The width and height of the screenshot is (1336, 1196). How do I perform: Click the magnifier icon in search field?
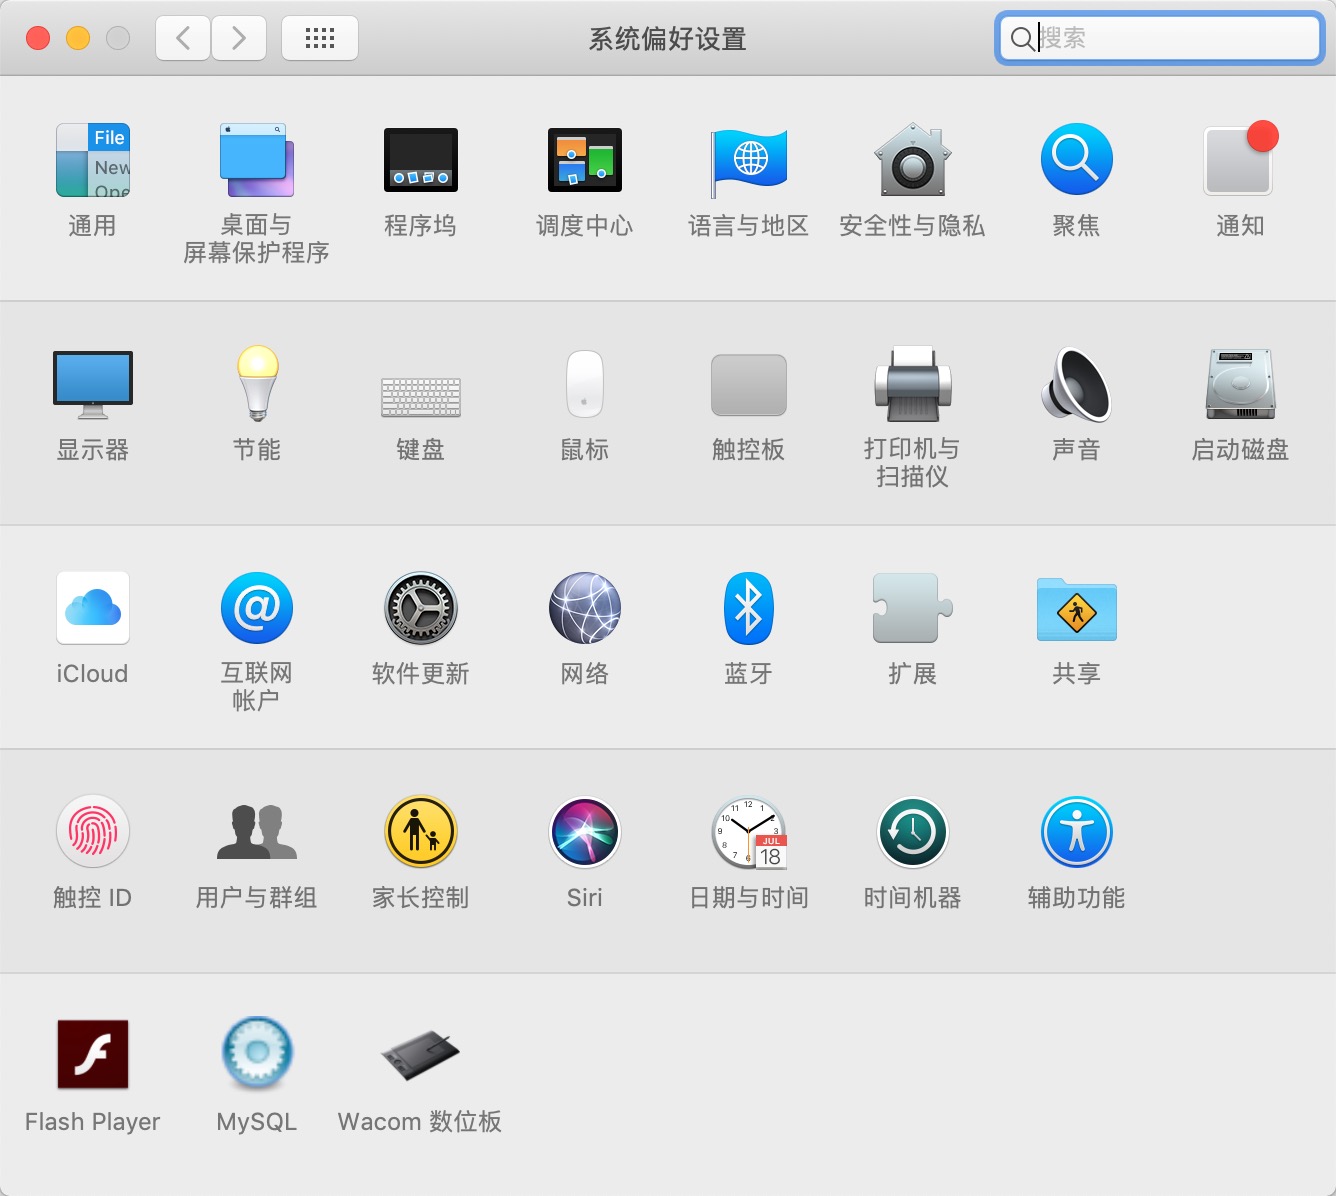click(1022, 39)
